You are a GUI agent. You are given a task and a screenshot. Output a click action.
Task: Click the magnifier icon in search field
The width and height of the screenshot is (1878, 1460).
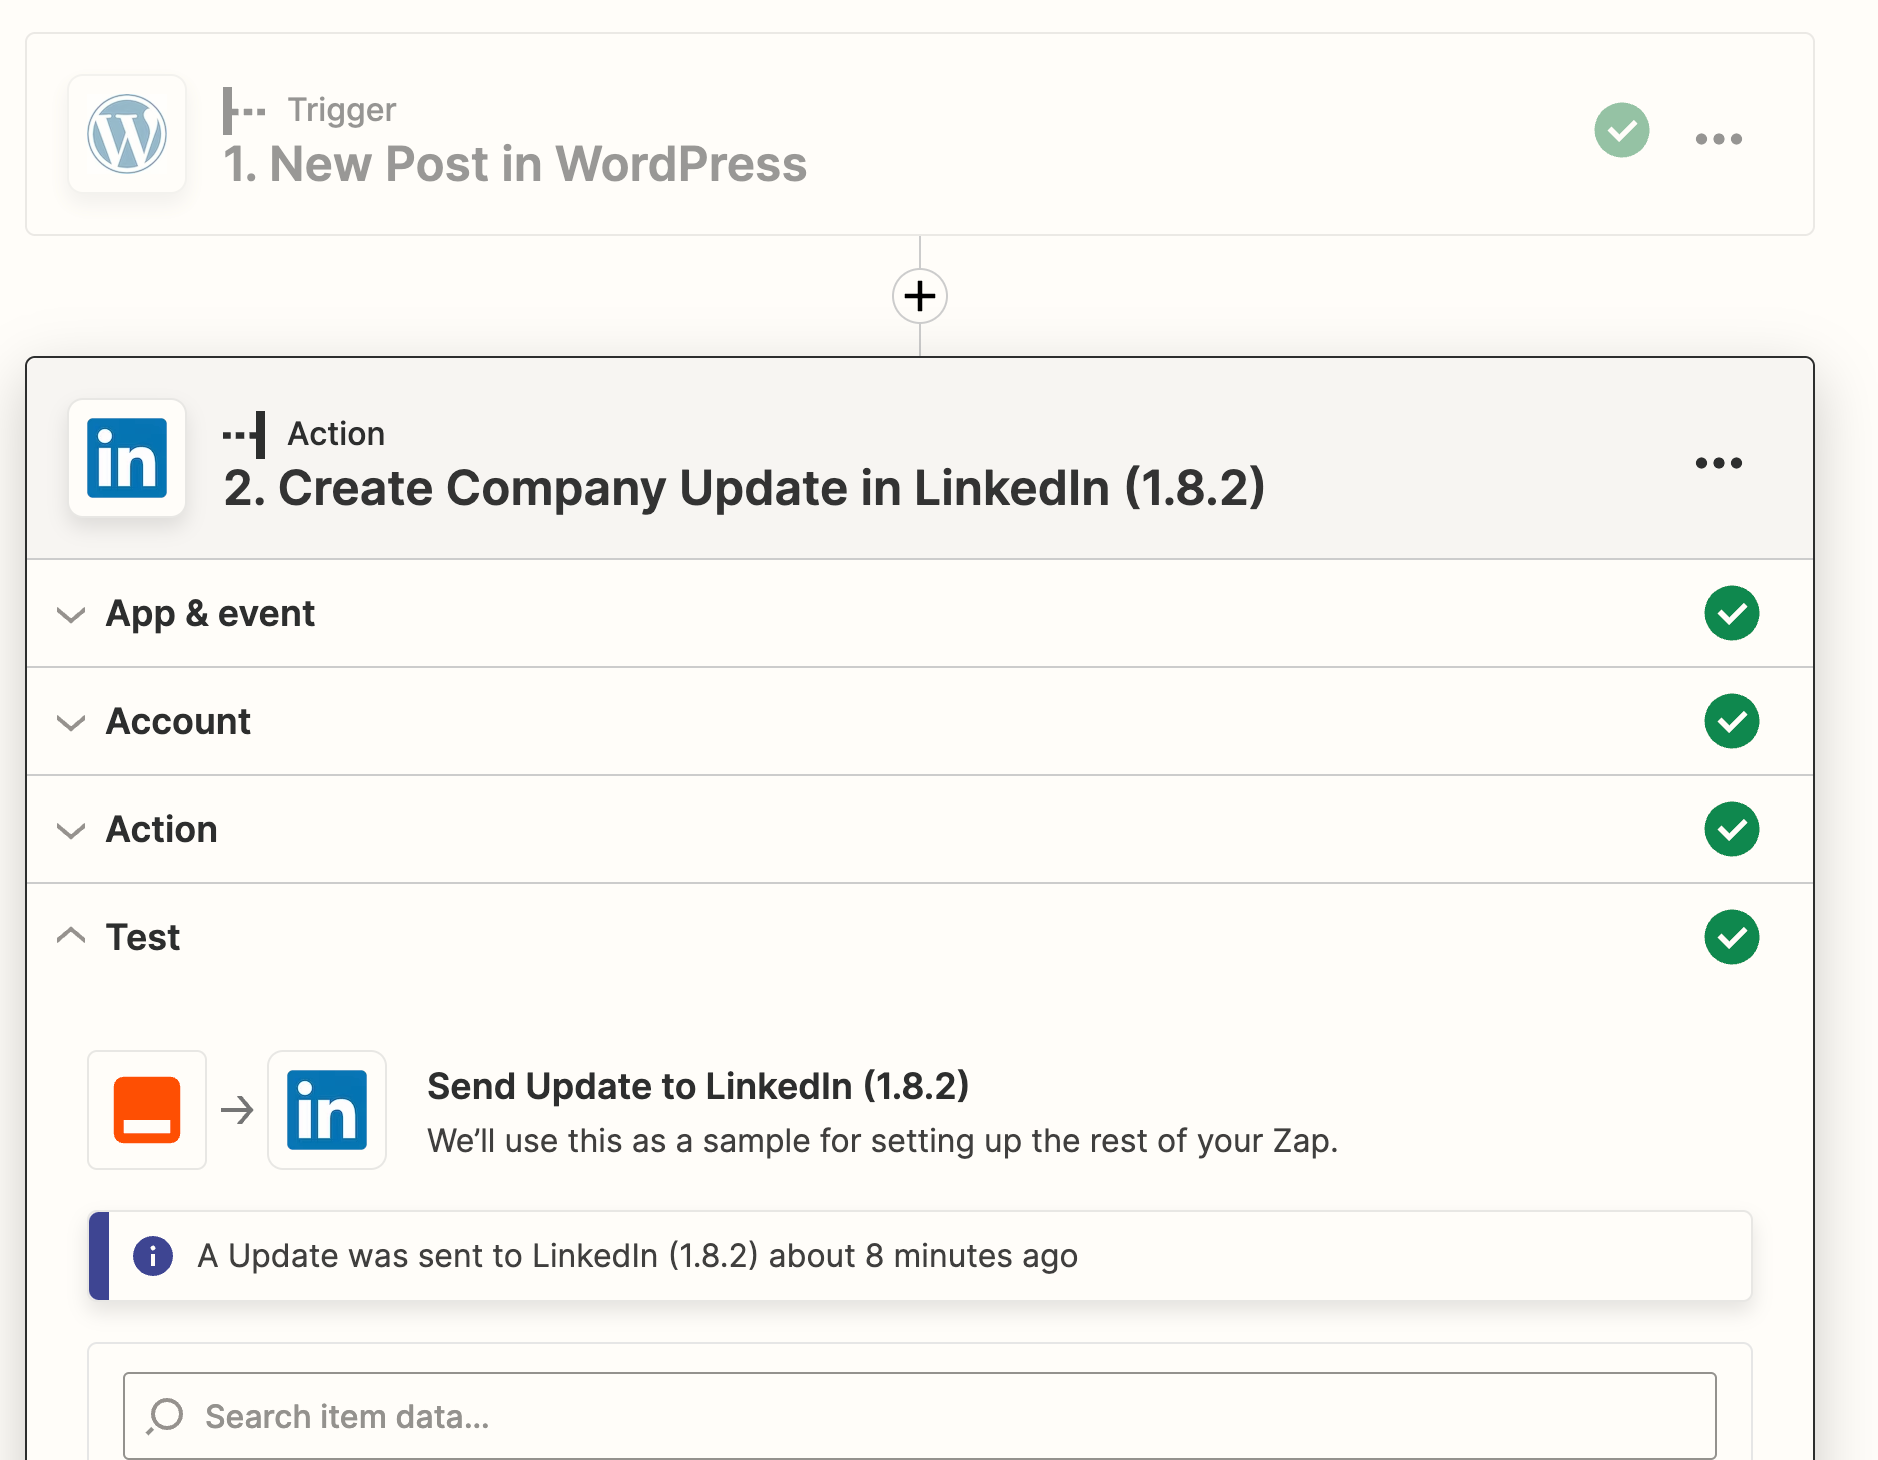[165, 1416]
